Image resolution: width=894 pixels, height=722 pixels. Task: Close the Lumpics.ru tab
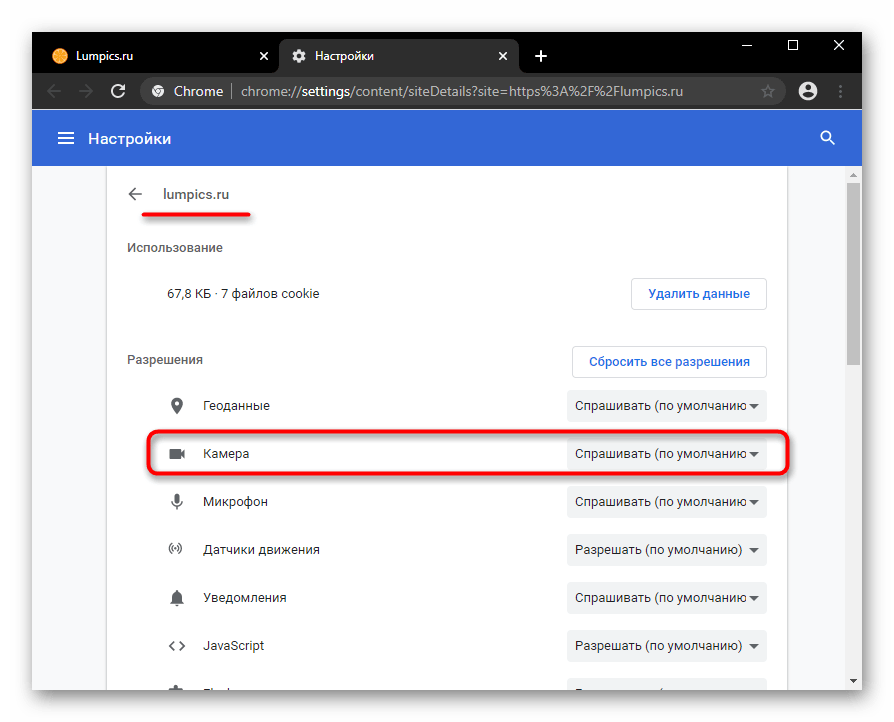[x=264, y=56]
